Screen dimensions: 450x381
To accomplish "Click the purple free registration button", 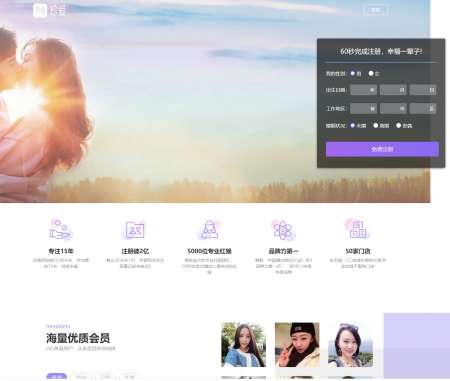I will tap(382, 149).
